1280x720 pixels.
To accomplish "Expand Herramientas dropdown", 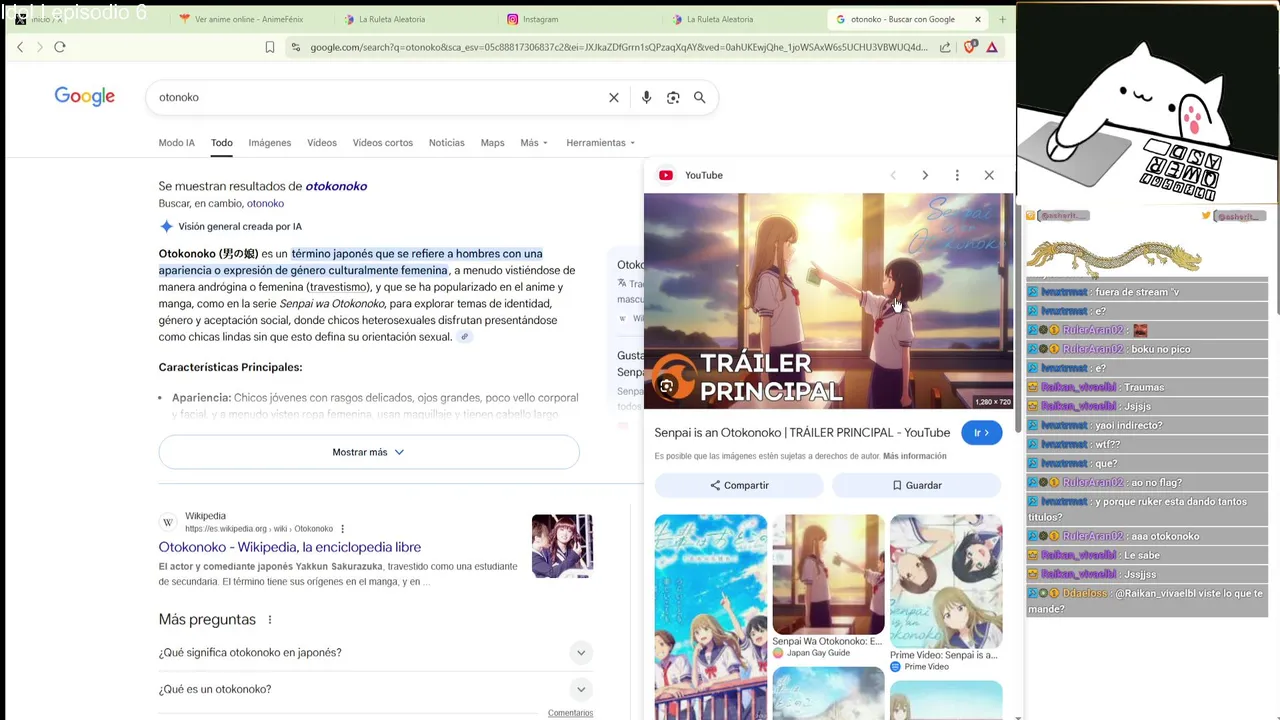I will coord(601,143).
